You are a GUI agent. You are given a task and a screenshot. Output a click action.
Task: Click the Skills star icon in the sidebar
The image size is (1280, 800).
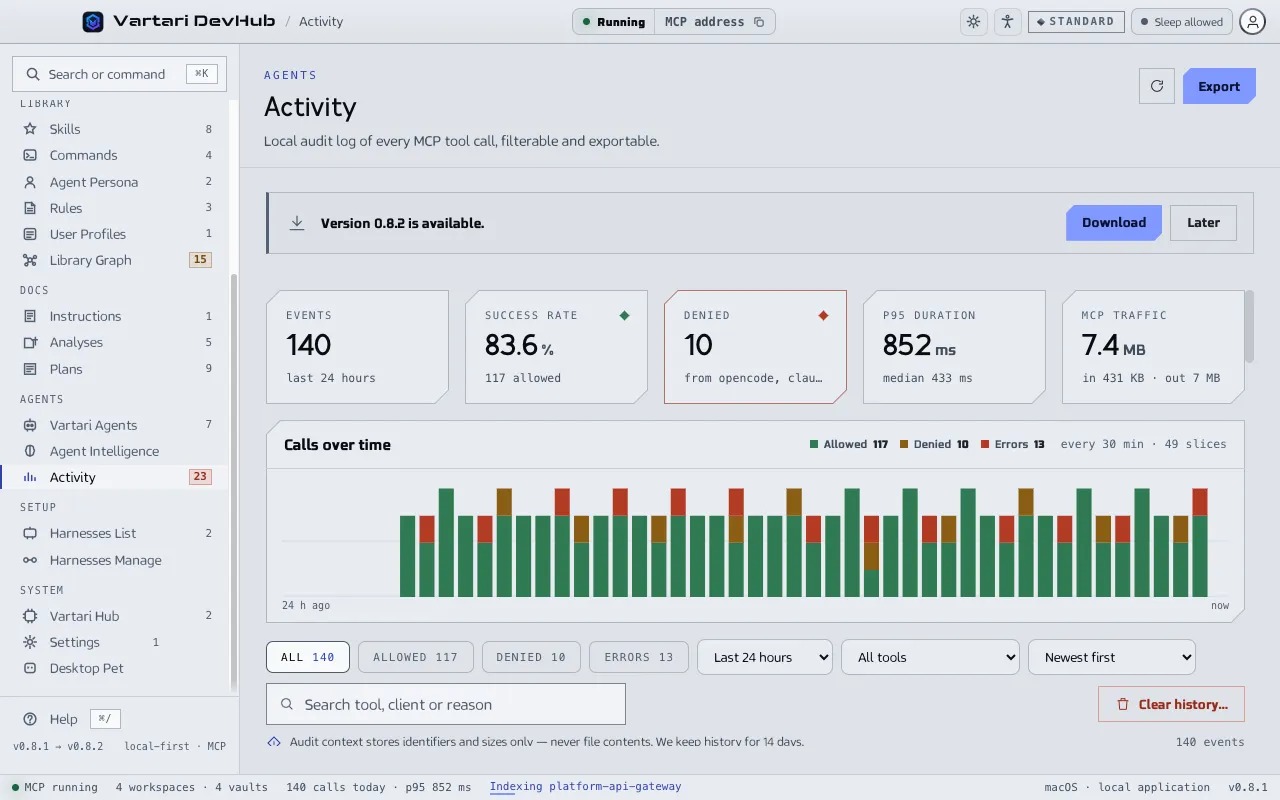point(30,129)
